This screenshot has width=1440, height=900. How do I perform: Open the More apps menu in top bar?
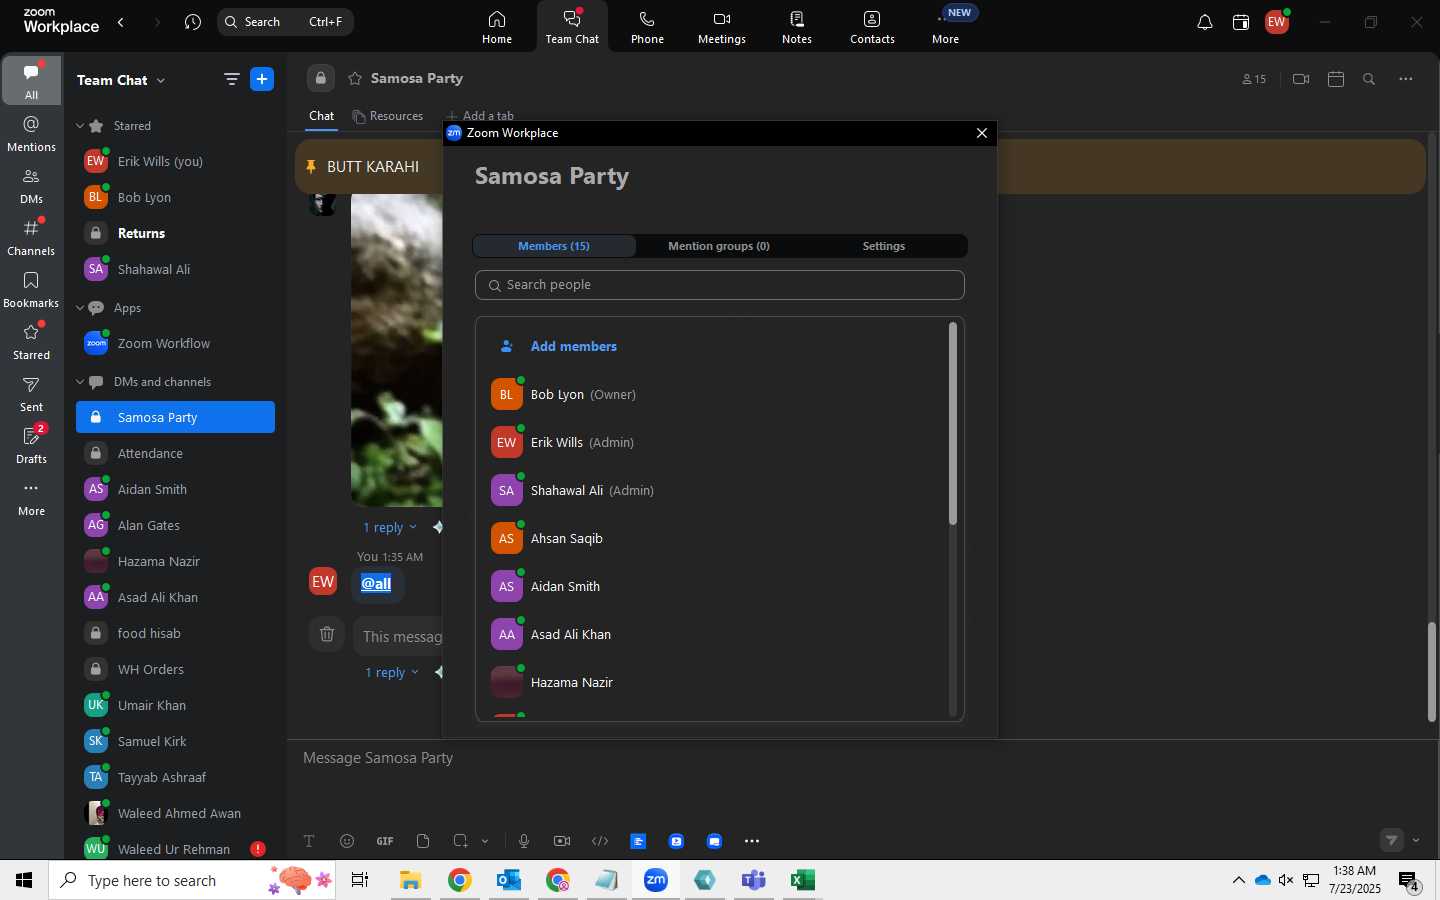point(946,27)
